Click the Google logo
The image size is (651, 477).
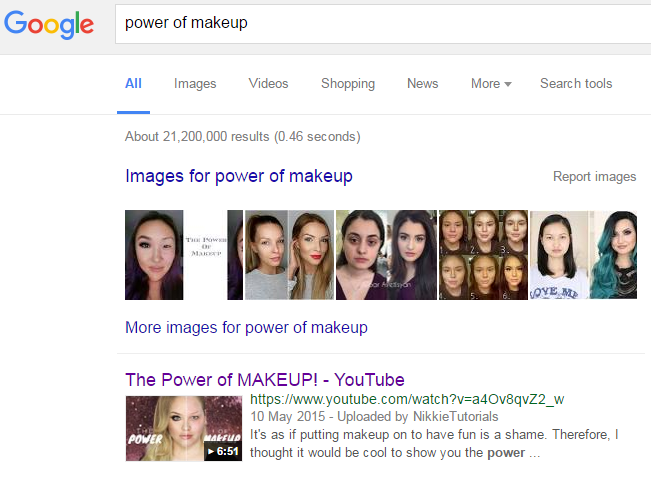(x=49, y=24)
